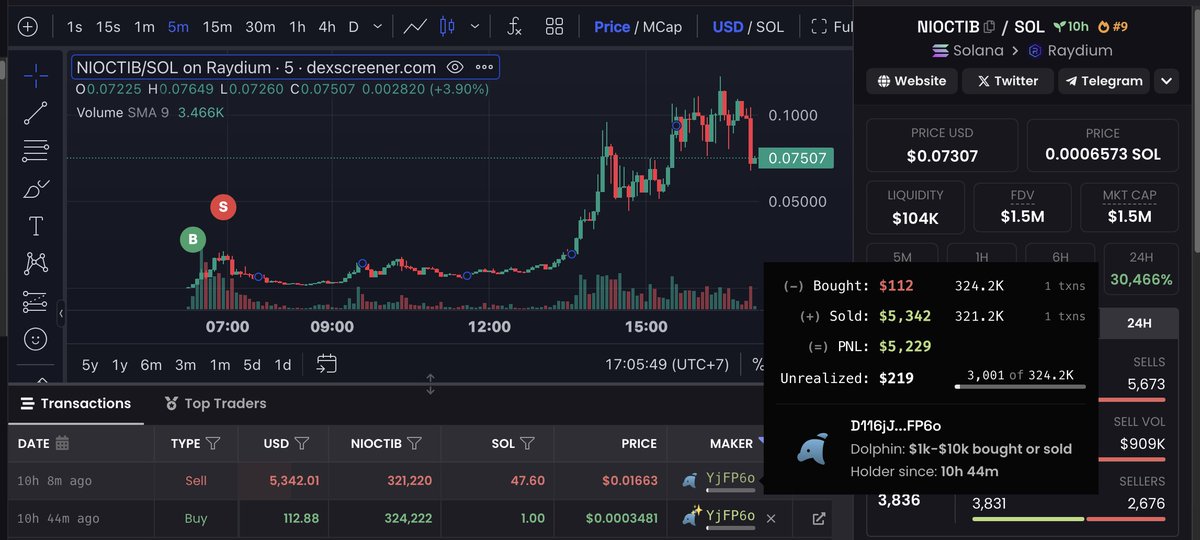The width and height of the screenshot is (1200, 540).
Task: Expand more social links chevron
Action: coord(1167,81)
